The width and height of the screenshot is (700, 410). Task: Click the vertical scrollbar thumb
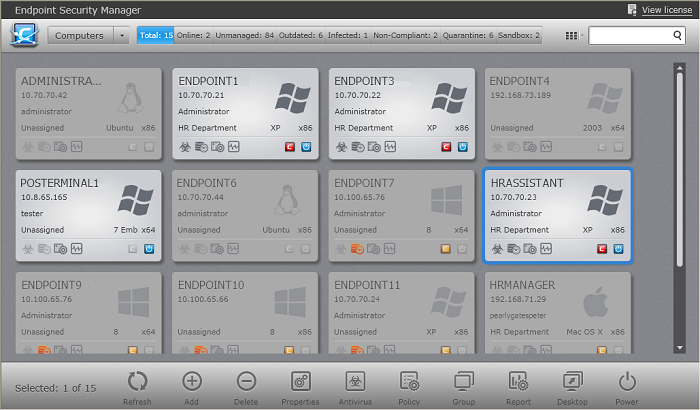coord(679,170)
